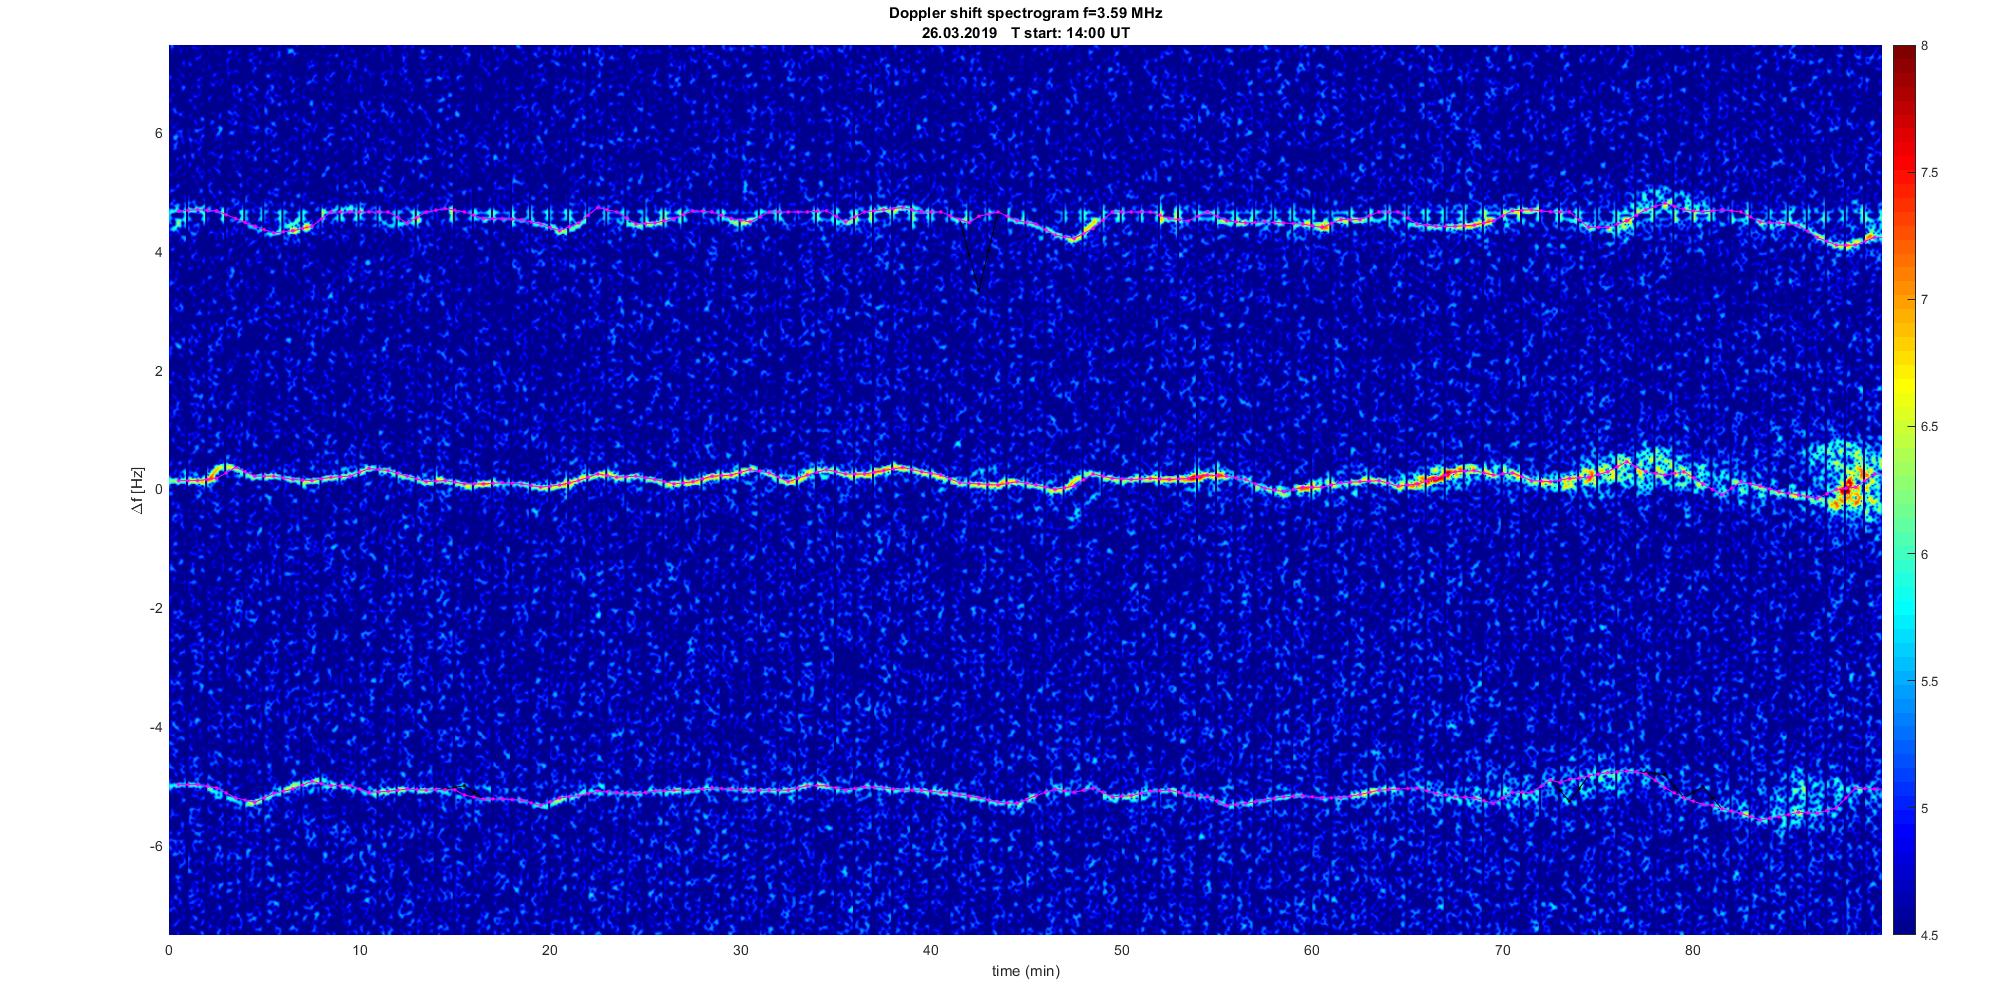2000x1003 pixels.
Task: Click the x-axis label 'time (min)'
Action: pyautogui.click(x=1025, y=971)
